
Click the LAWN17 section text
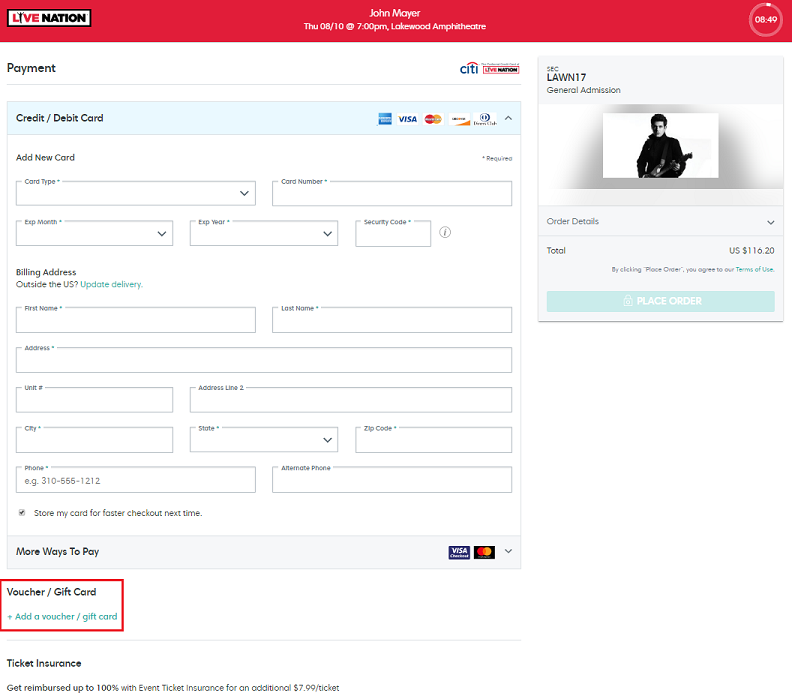tap(566, 77)
